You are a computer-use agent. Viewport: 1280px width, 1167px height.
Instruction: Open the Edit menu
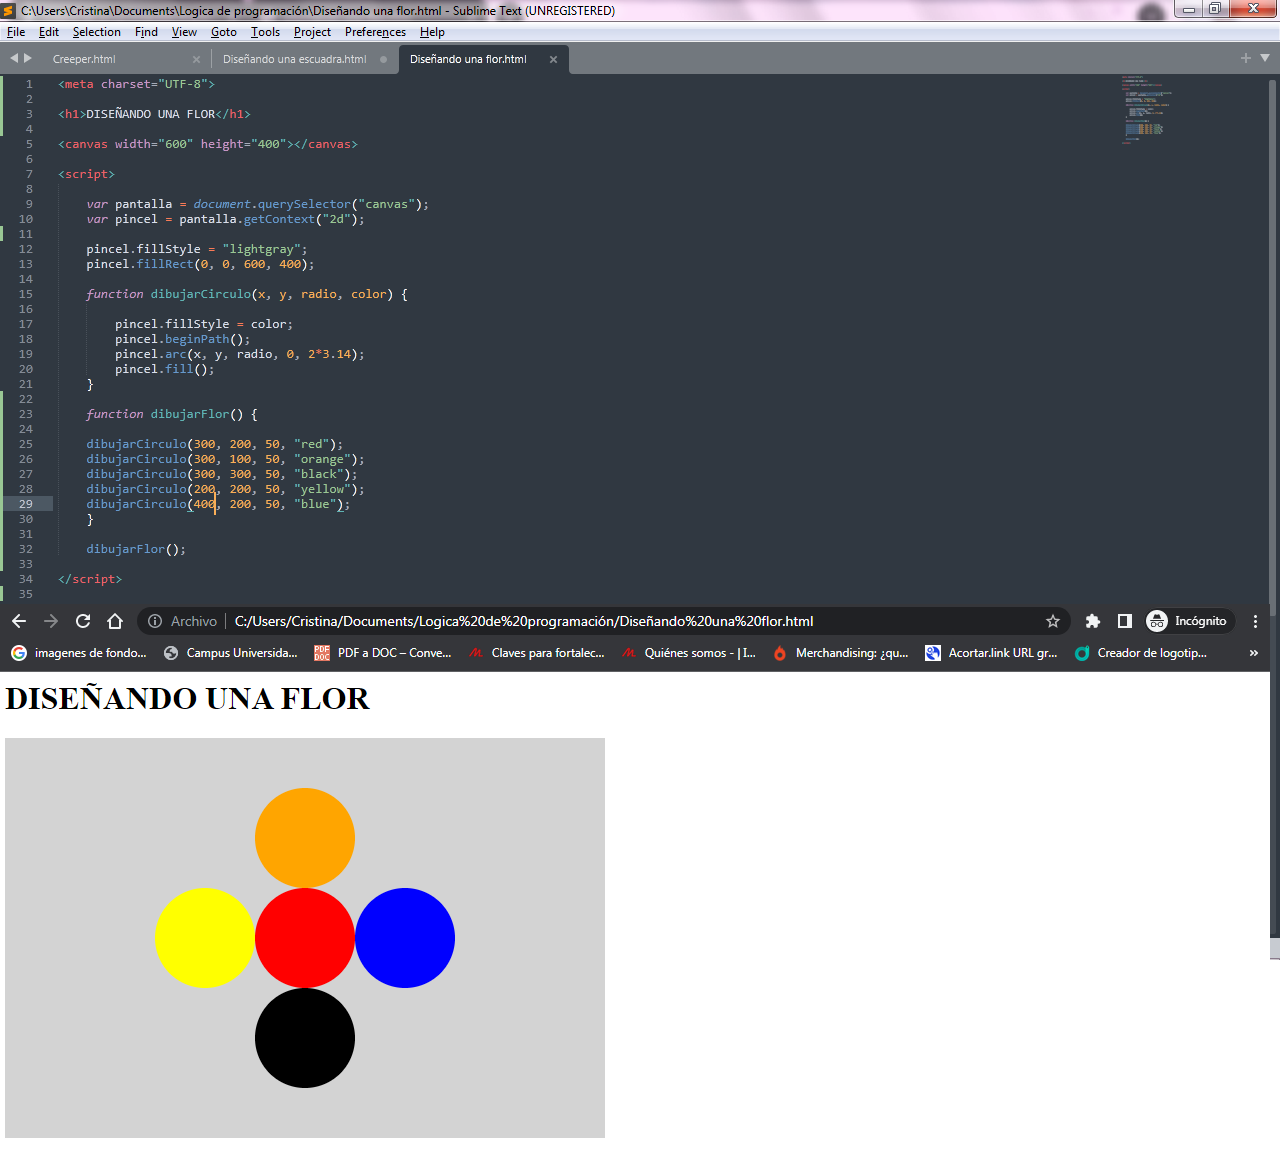pyautogui.click(x=49, y=32)
